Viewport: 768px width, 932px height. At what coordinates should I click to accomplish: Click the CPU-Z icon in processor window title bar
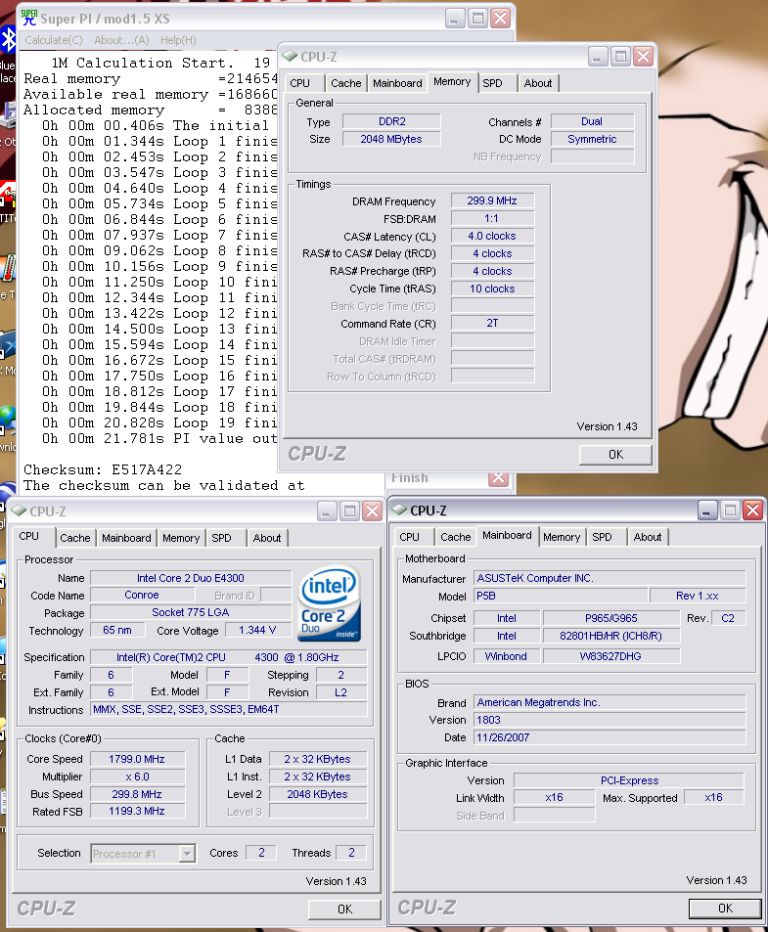pos(19,511)
